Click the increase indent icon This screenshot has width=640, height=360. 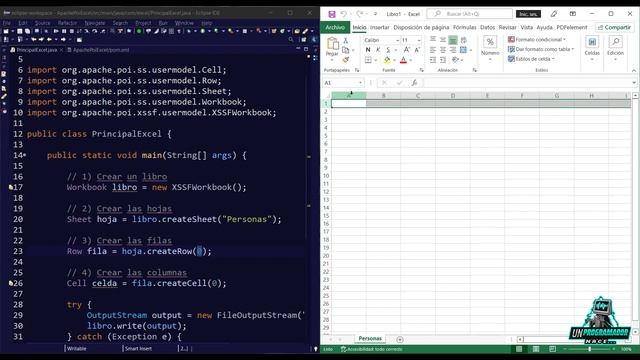click(x=443, y=60)
